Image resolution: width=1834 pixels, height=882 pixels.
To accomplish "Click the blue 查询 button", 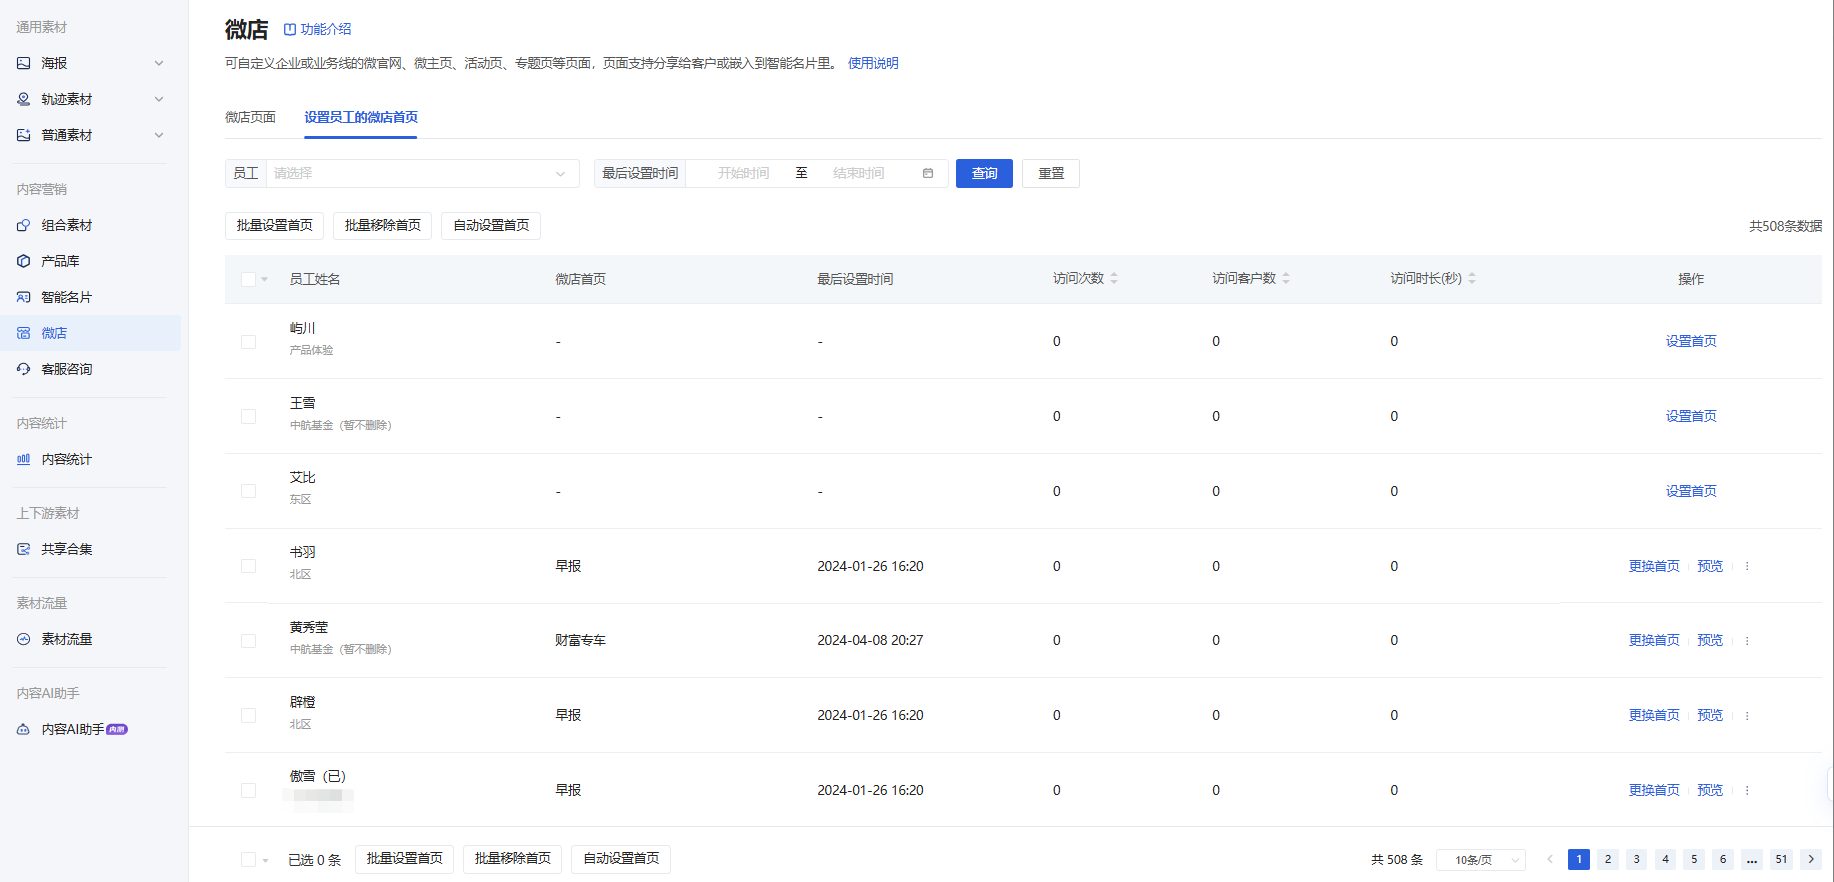I will [x=984, y=173].
